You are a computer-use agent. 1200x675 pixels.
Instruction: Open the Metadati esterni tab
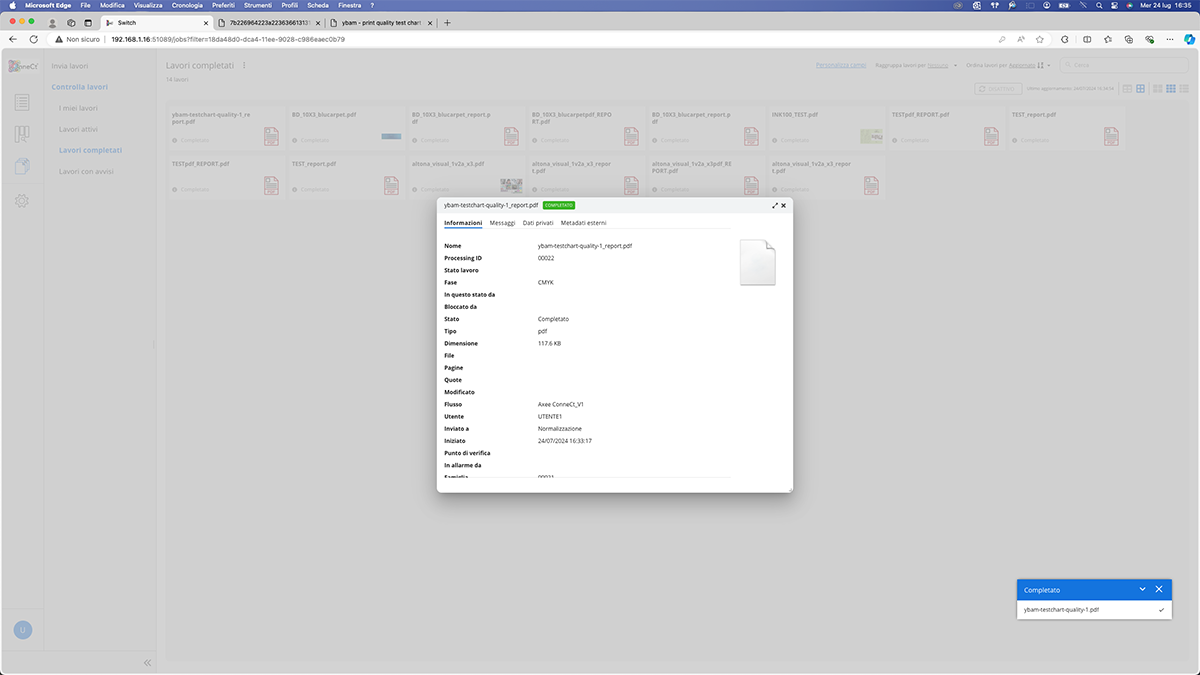583,223
